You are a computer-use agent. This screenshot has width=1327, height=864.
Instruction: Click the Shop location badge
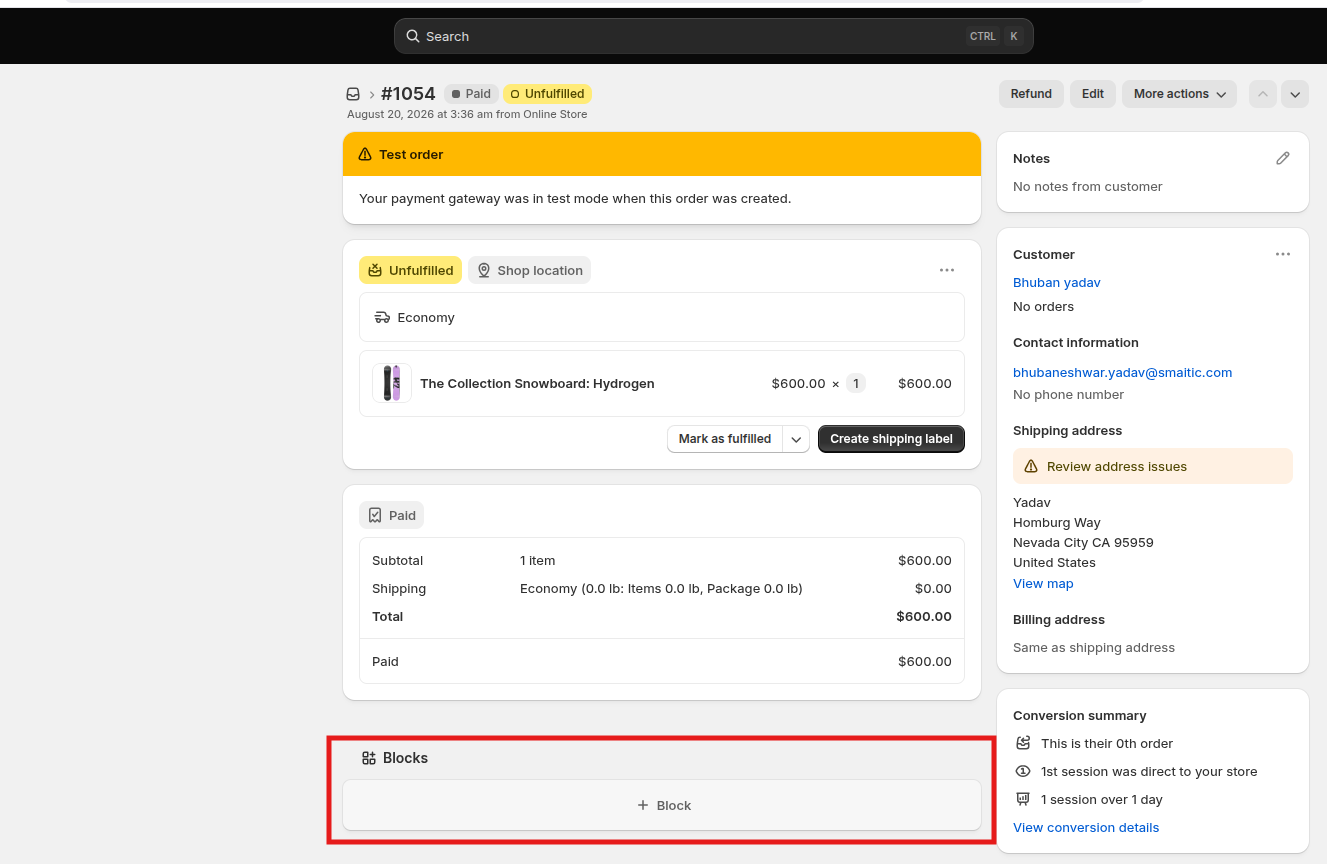(x=529, y=270)
